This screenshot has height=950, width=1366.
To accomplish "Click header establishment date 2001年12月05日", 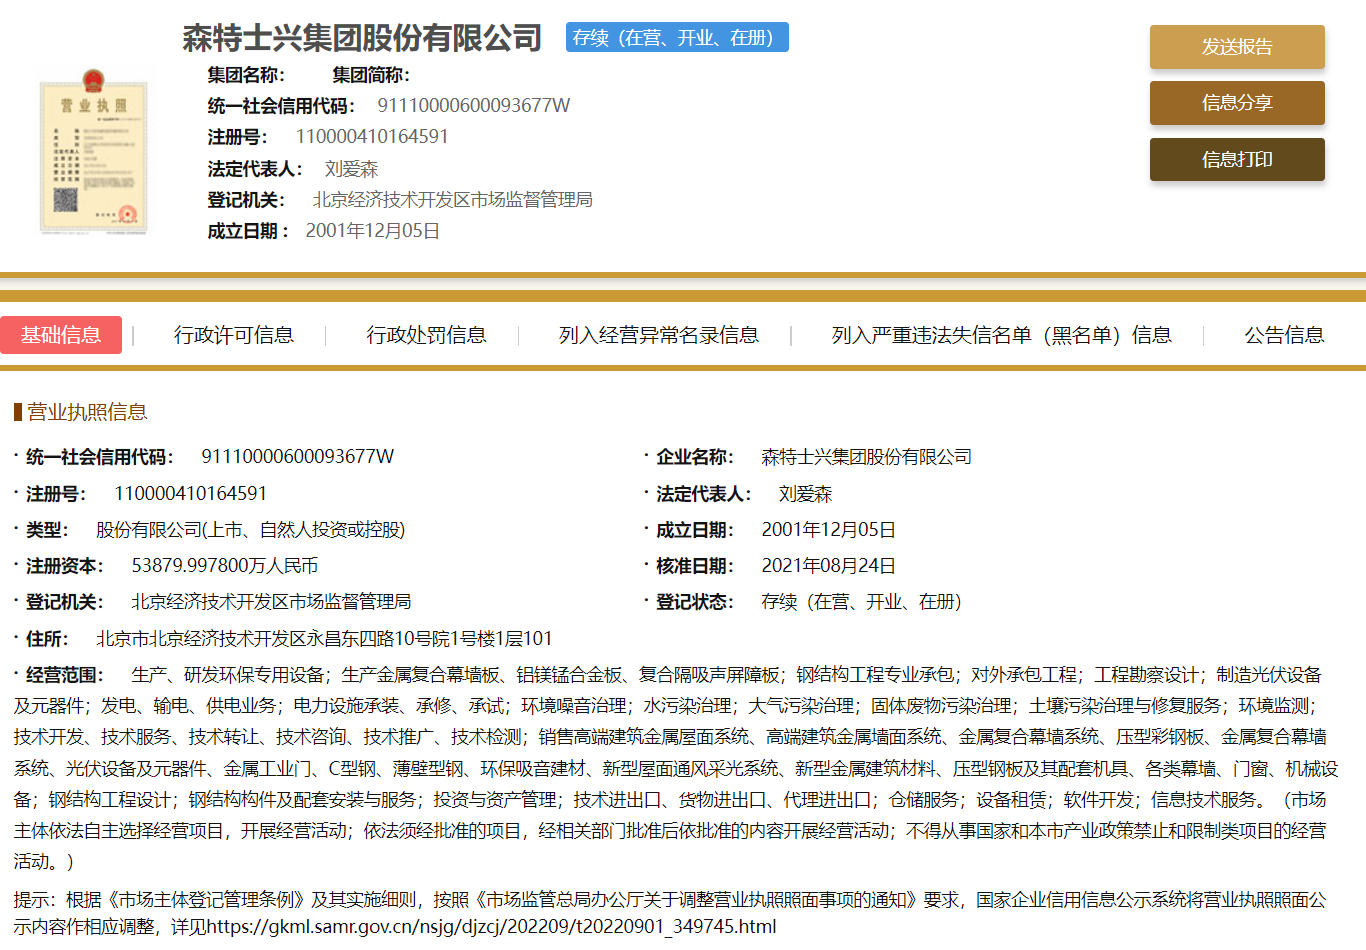I will [x=373, y=231].
